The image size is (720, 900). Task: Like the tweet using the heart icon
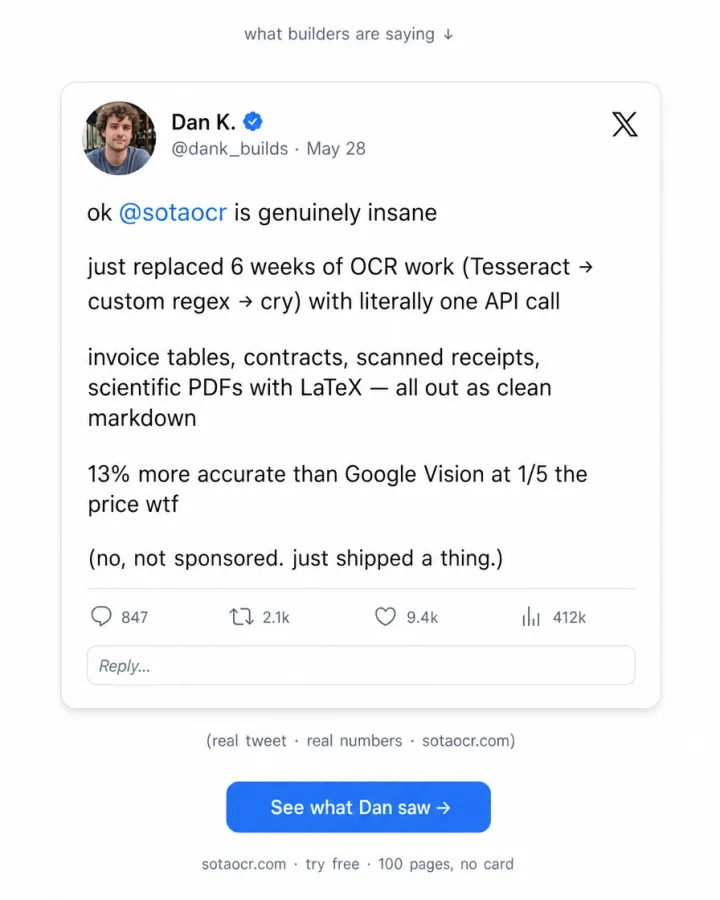coord(385,616)
